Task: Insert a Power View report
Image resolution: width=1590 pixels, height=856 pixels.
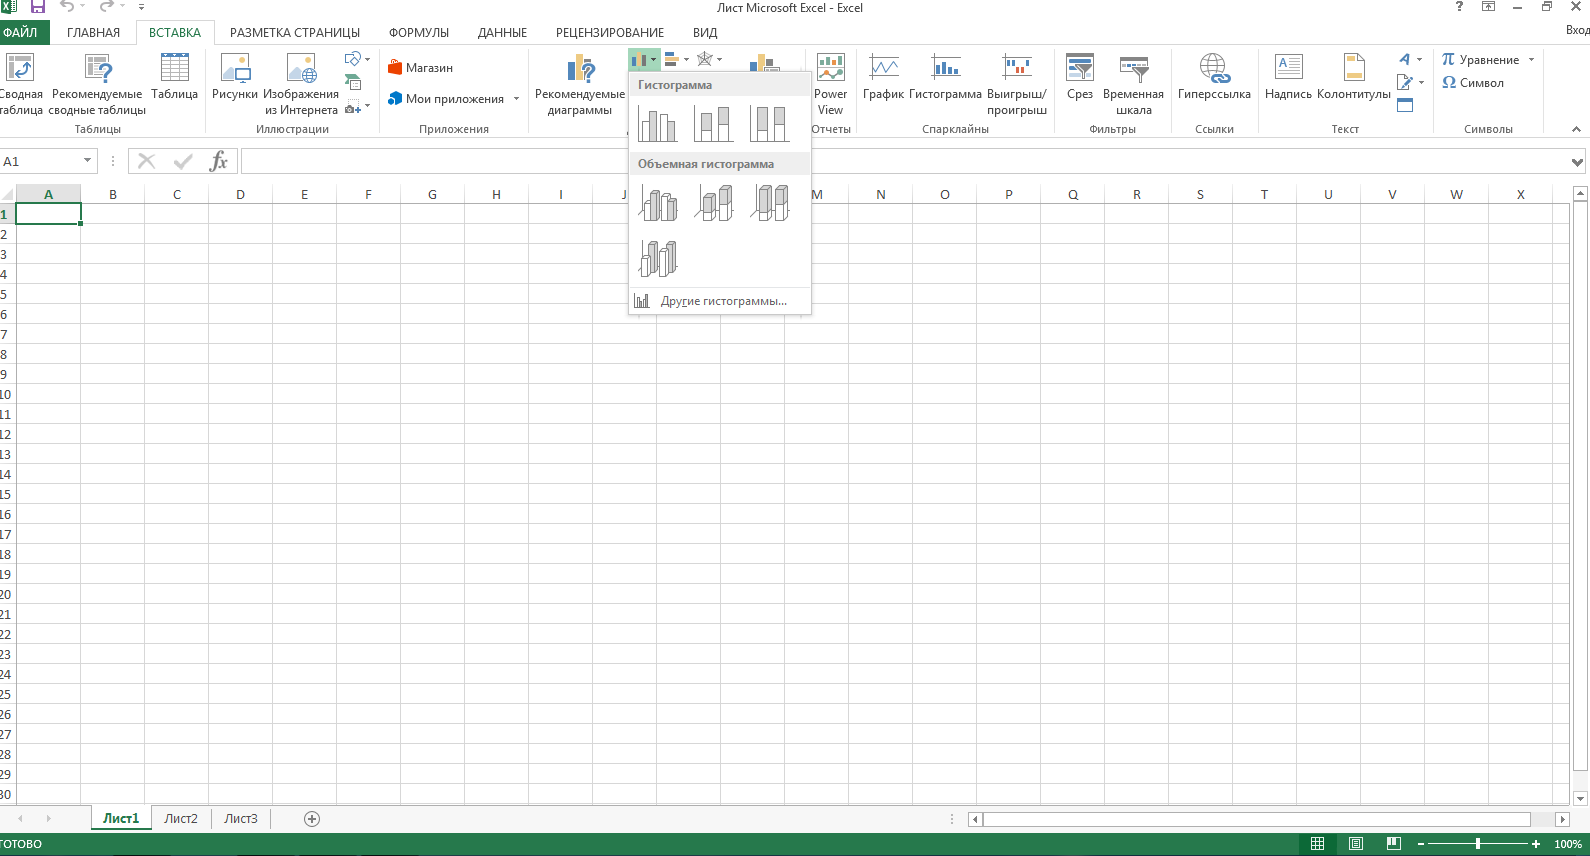Action: [x=830, y=84]
